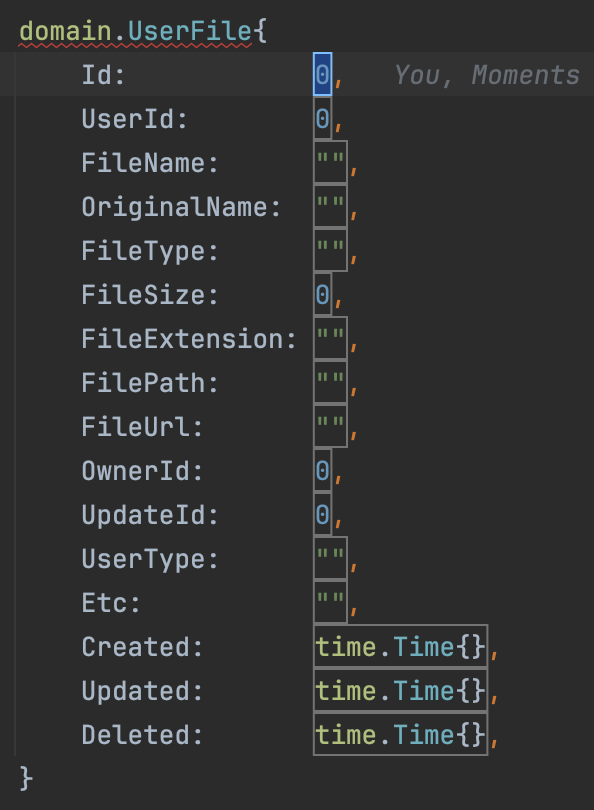
Task: Click the FileUrl: field label
Action: 142,427
